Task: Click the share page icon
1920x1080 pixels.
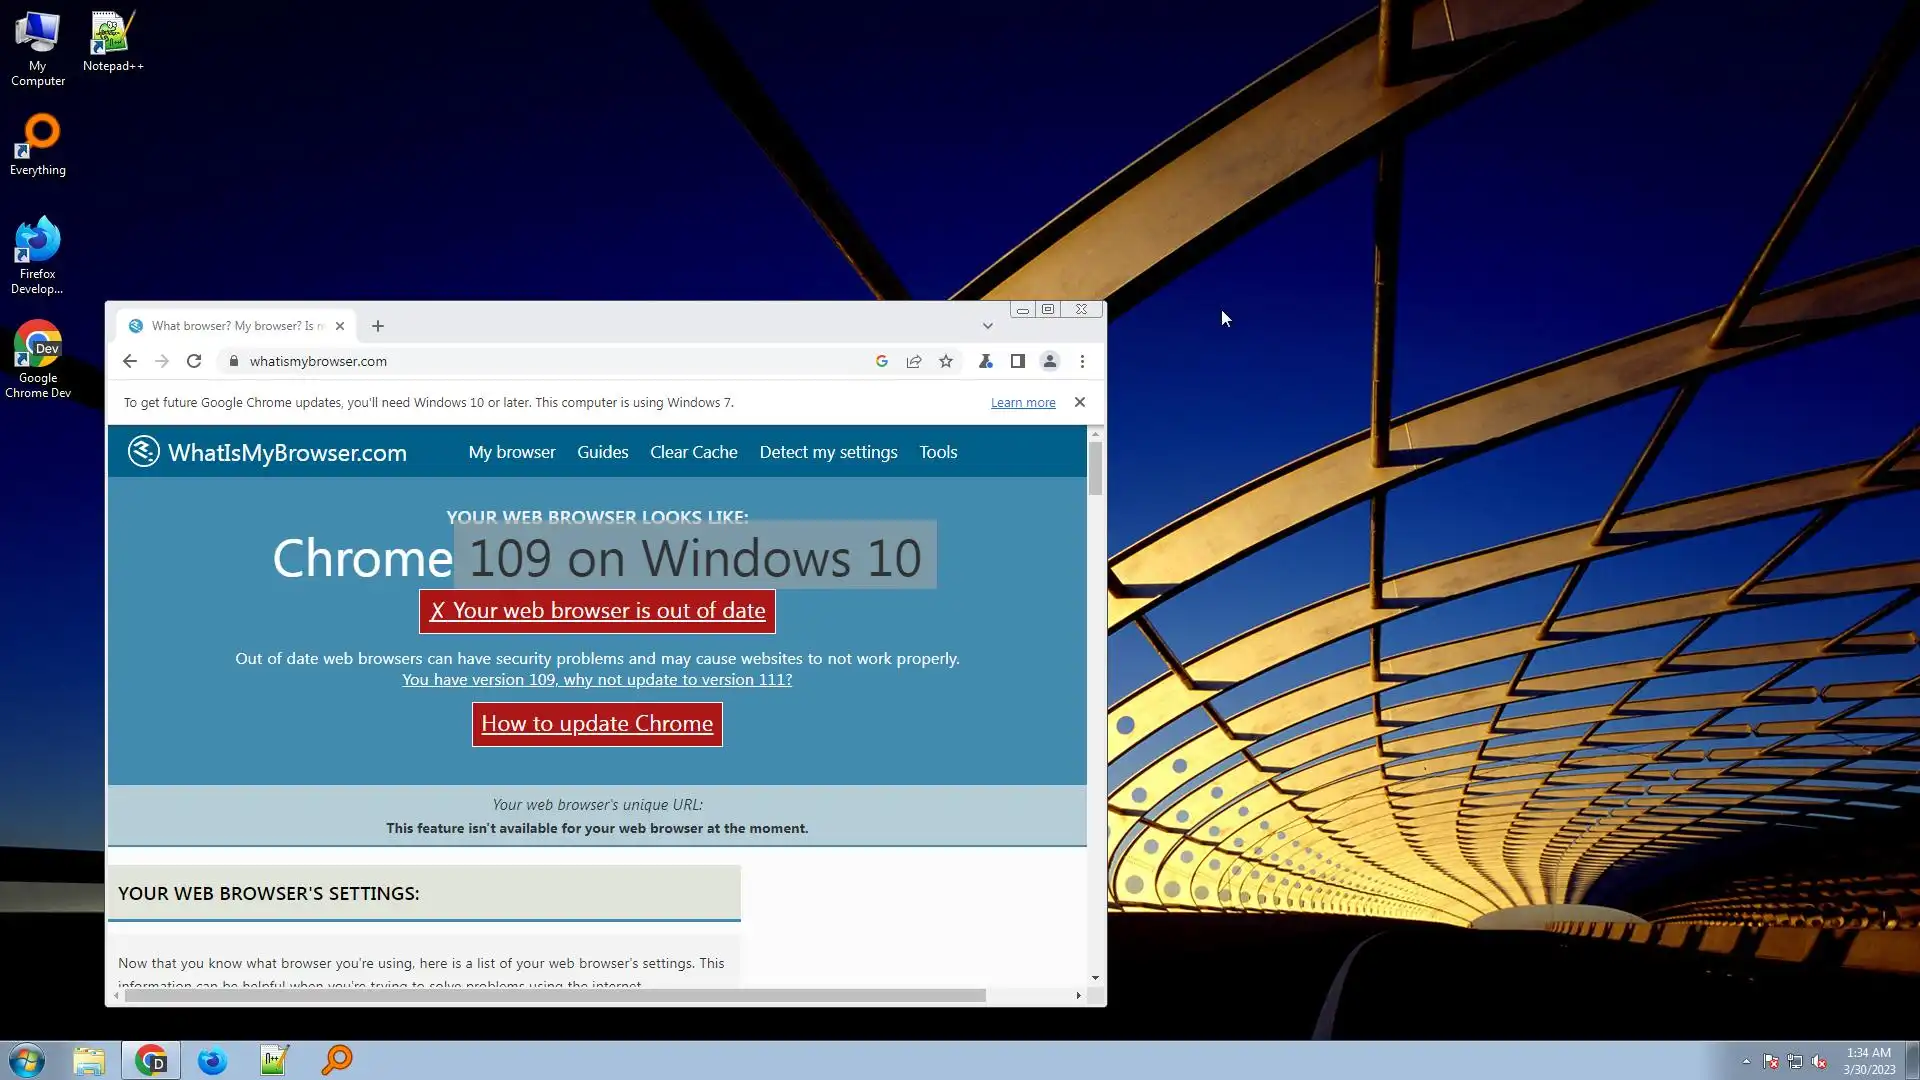Action: tap(914, 361)
